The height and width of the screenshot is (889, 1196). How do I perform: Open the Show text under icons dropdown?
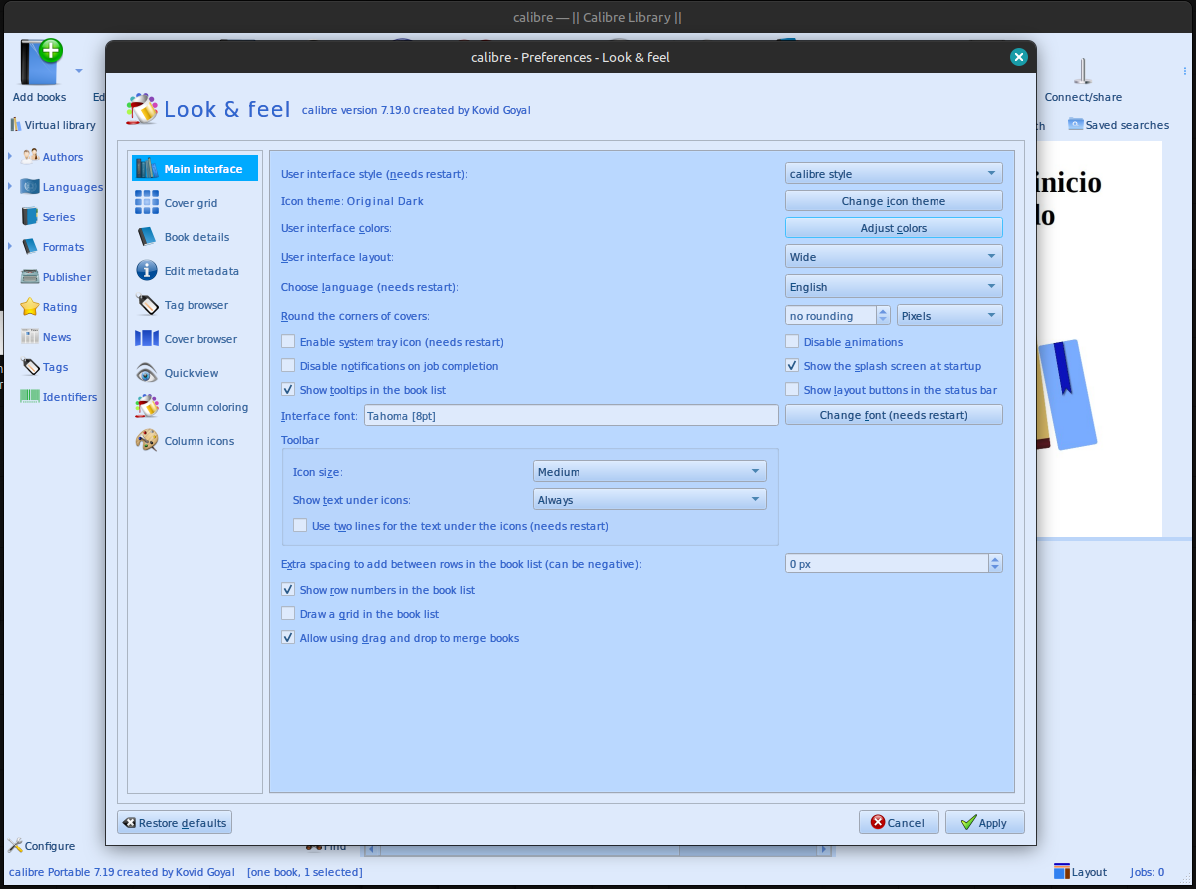pyautogui.click(x=649, y=500)
